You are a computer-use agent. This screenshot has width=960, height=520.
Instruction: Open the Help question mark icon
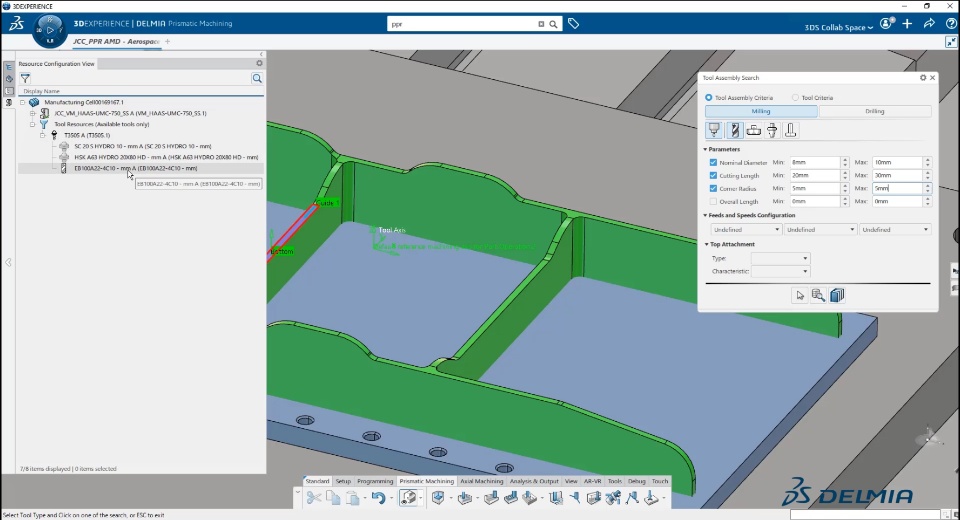coord(951,24)
